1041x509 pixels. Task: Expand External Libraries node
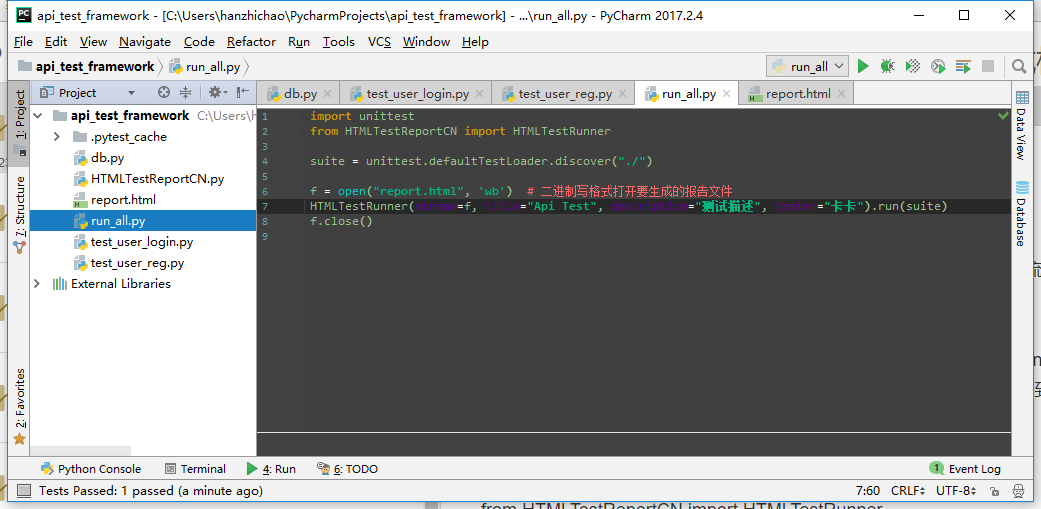[38, 283]
